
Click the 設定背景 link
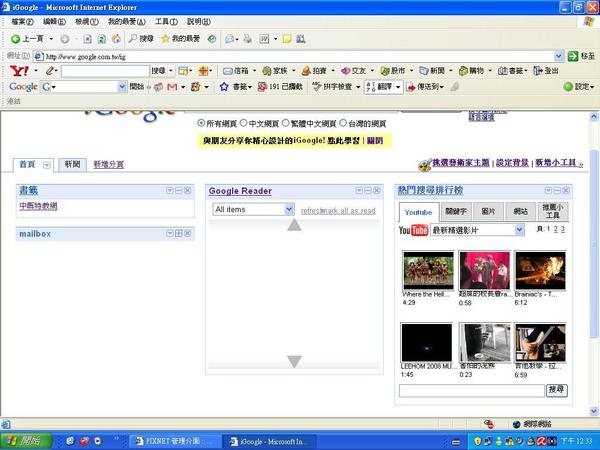(x=512, y=163)
